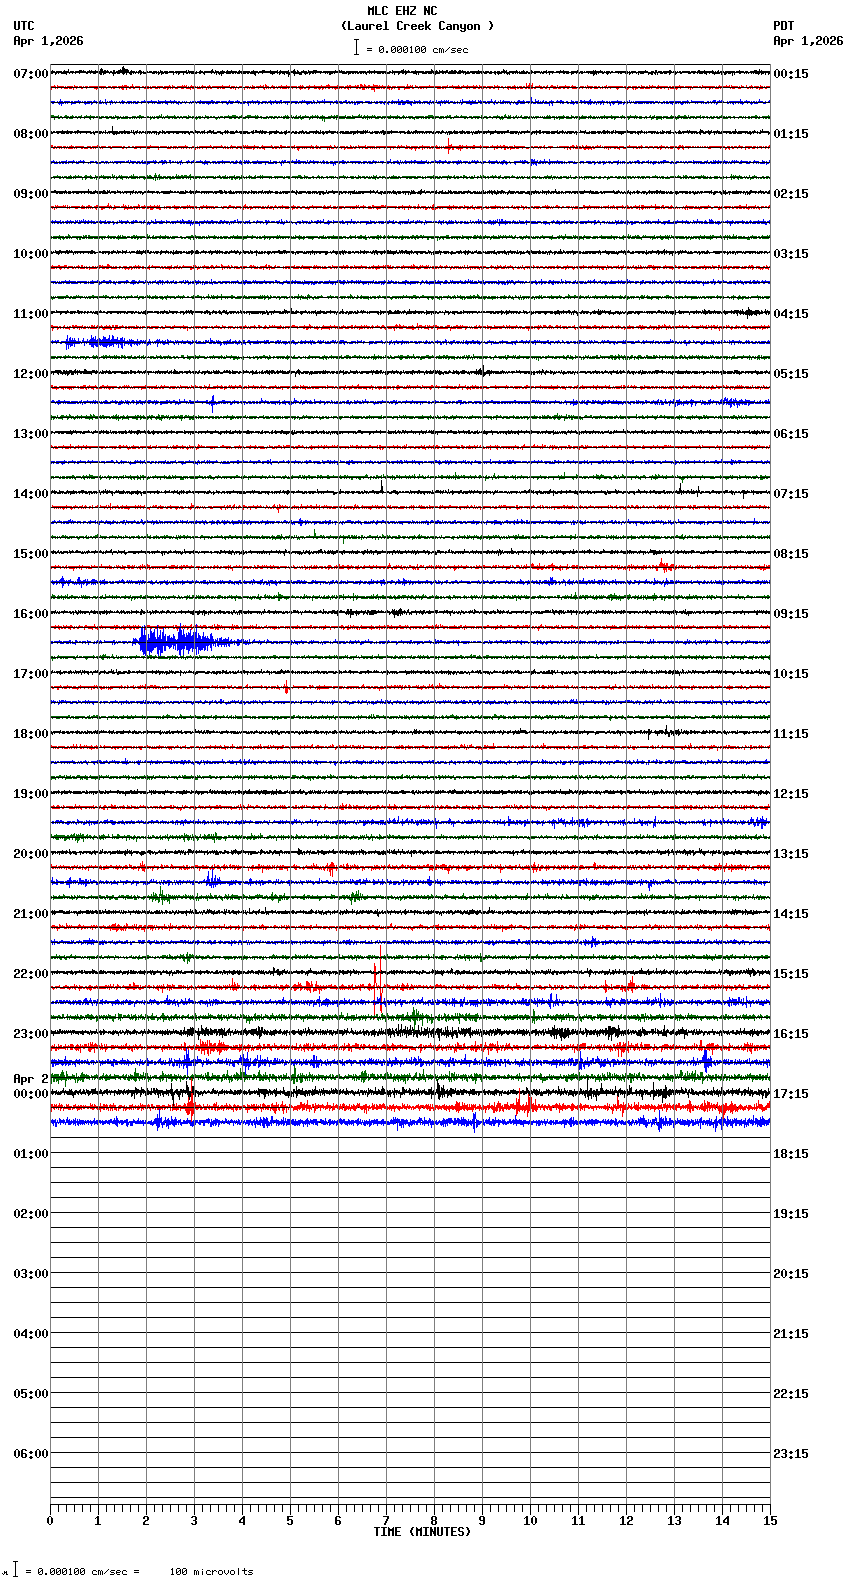Click the '22:00' UTC time label
Image resolution: width=850 pixels, height=1584 pixels.
[x=31, y=974]
